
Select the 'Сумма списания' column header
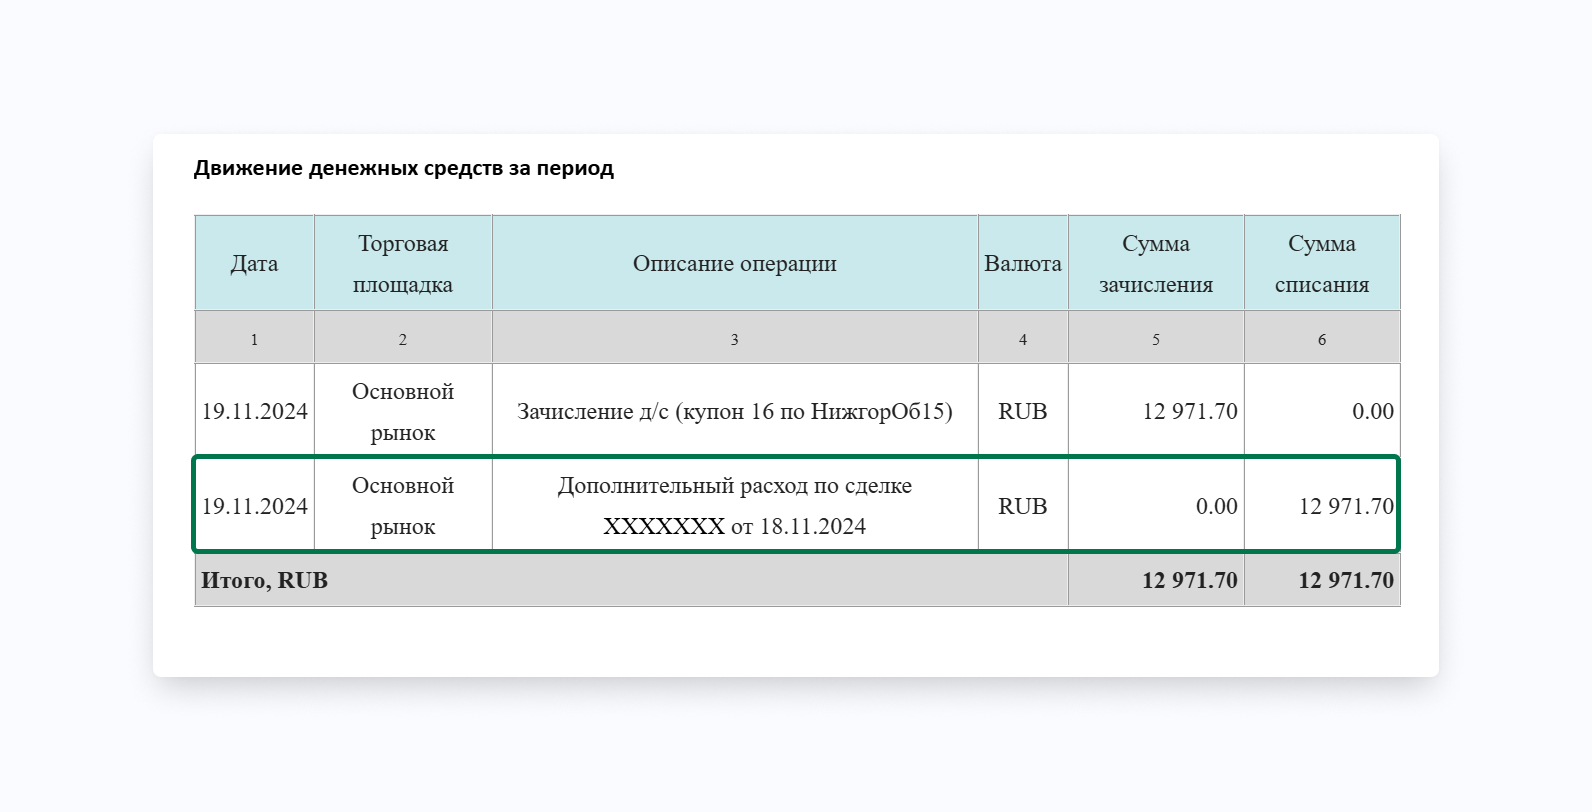point(1322,263)
